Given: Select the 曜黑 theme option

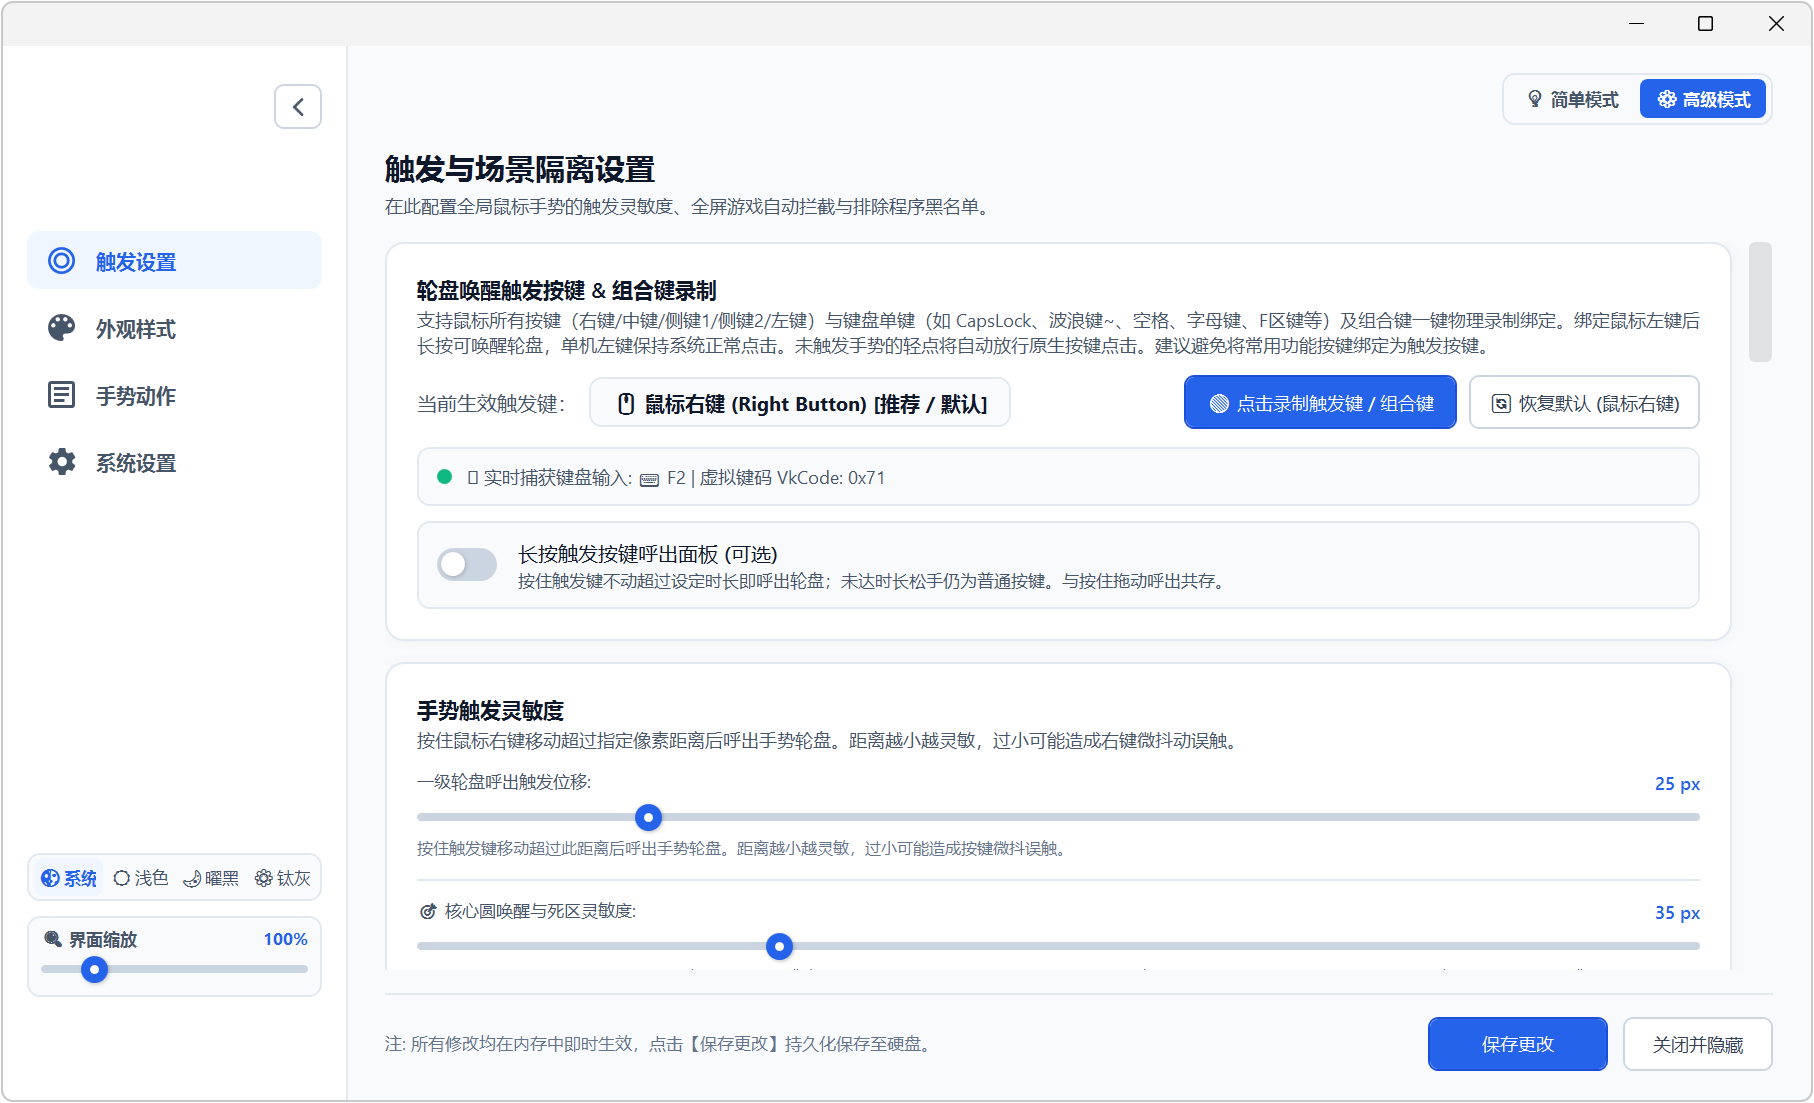Looking at the screenshot, I should [x=211, y=878].
